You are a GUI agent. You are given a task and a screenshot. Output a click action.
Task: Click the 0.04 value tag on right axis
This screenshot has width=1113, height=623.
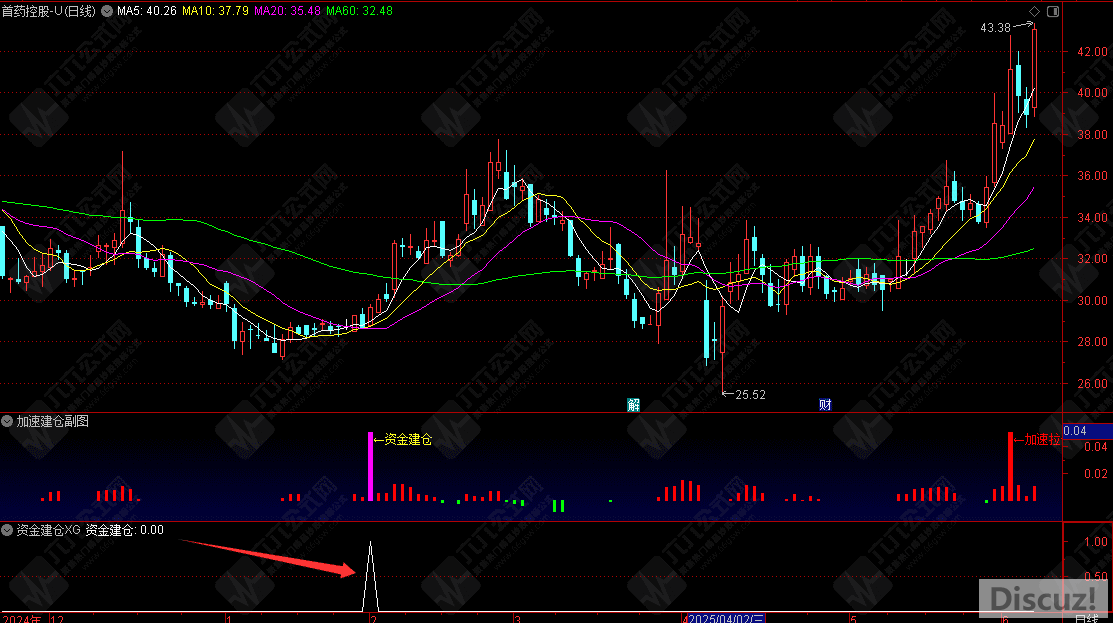pos(1075,431)
